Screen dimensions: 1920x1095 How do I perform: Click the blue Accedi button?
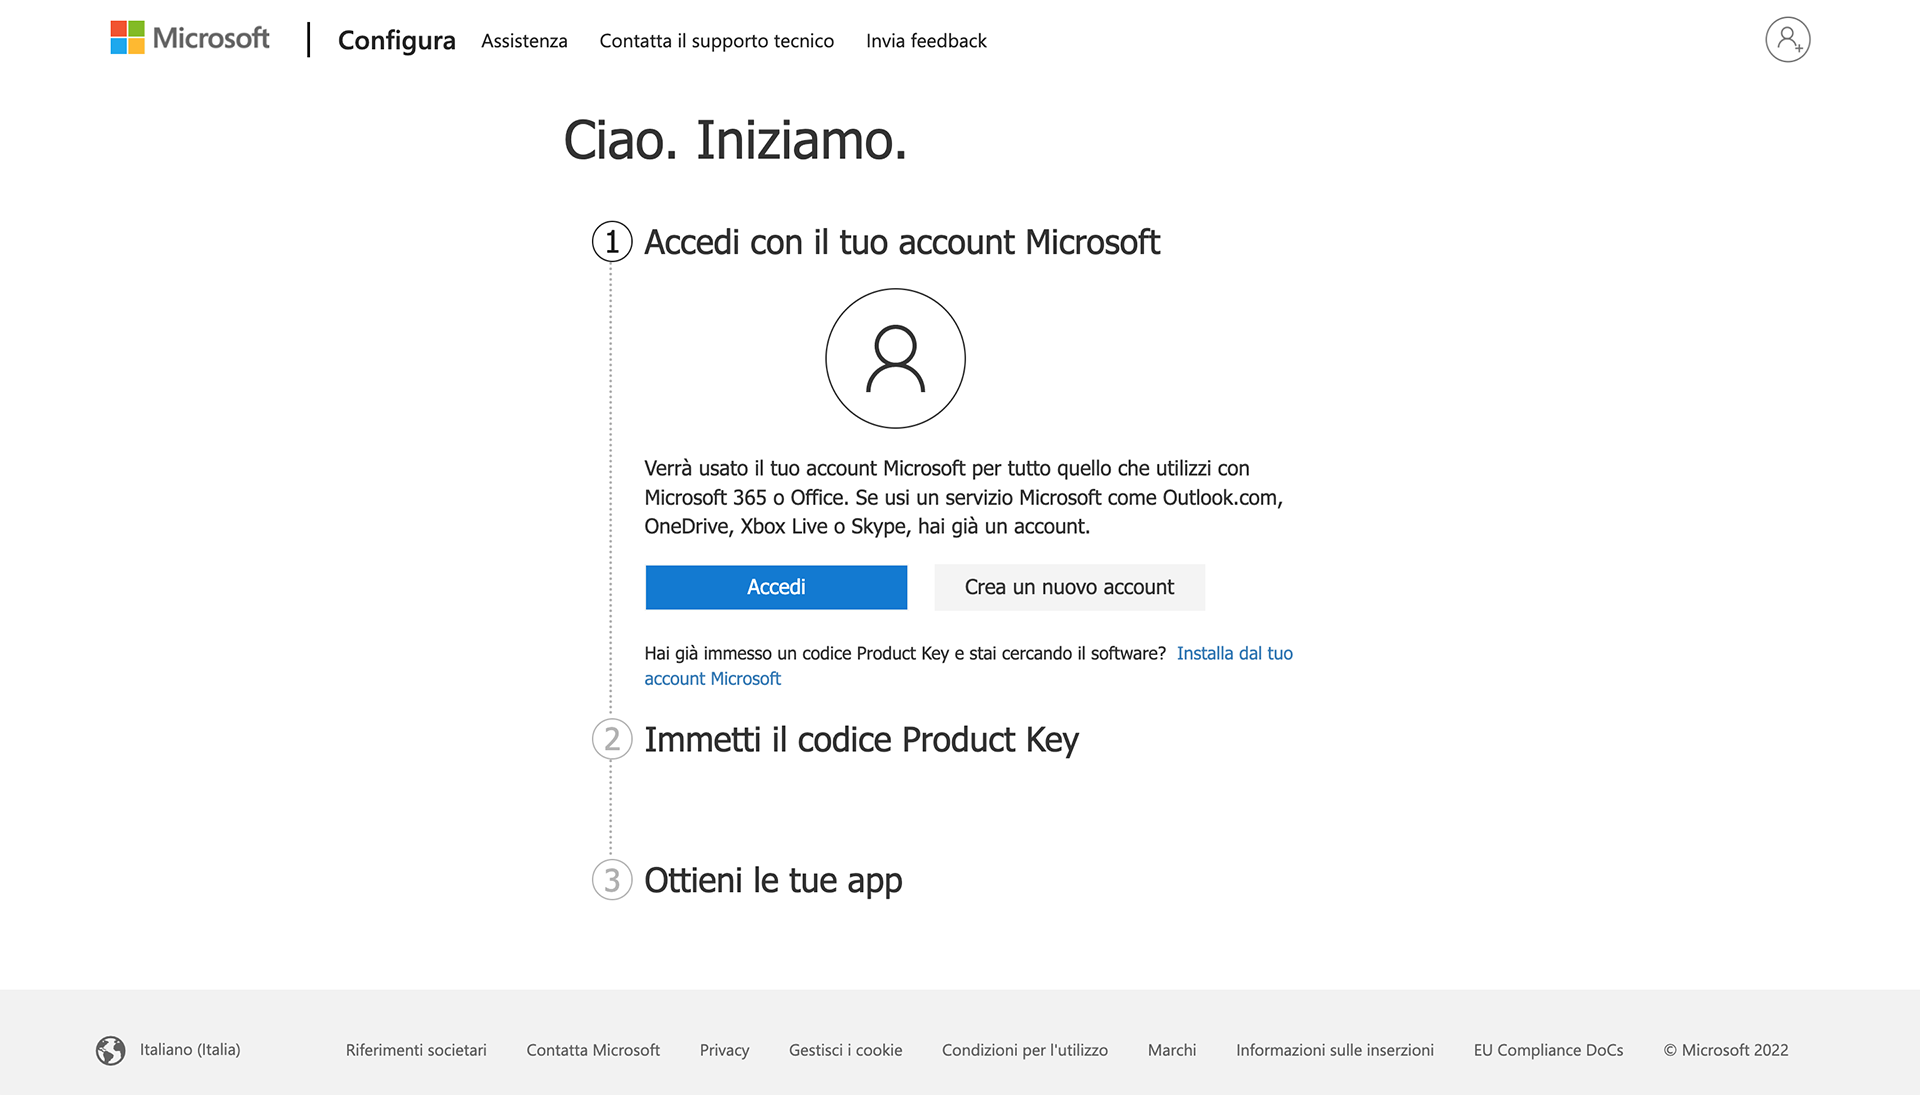776,587
